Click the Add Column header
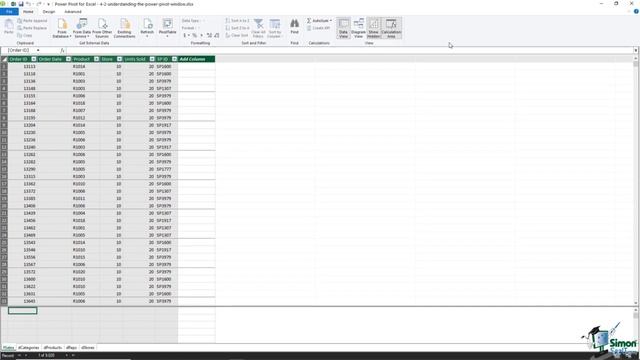The height and width of the screenshot is (360, 640). (196, 59)
